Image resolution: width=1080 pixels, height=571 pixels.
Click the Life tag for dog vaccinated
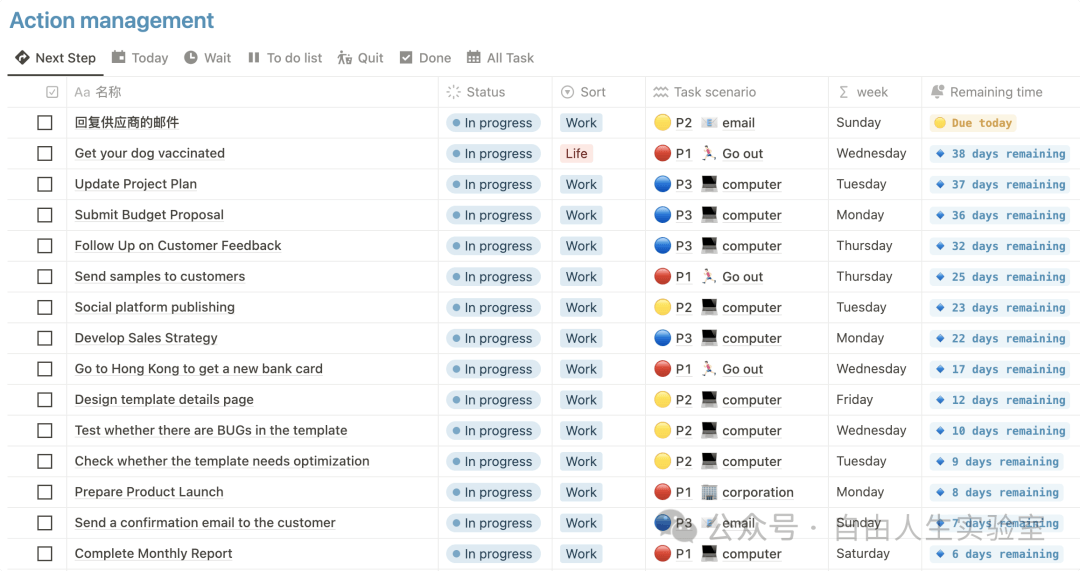coord(576,154)
